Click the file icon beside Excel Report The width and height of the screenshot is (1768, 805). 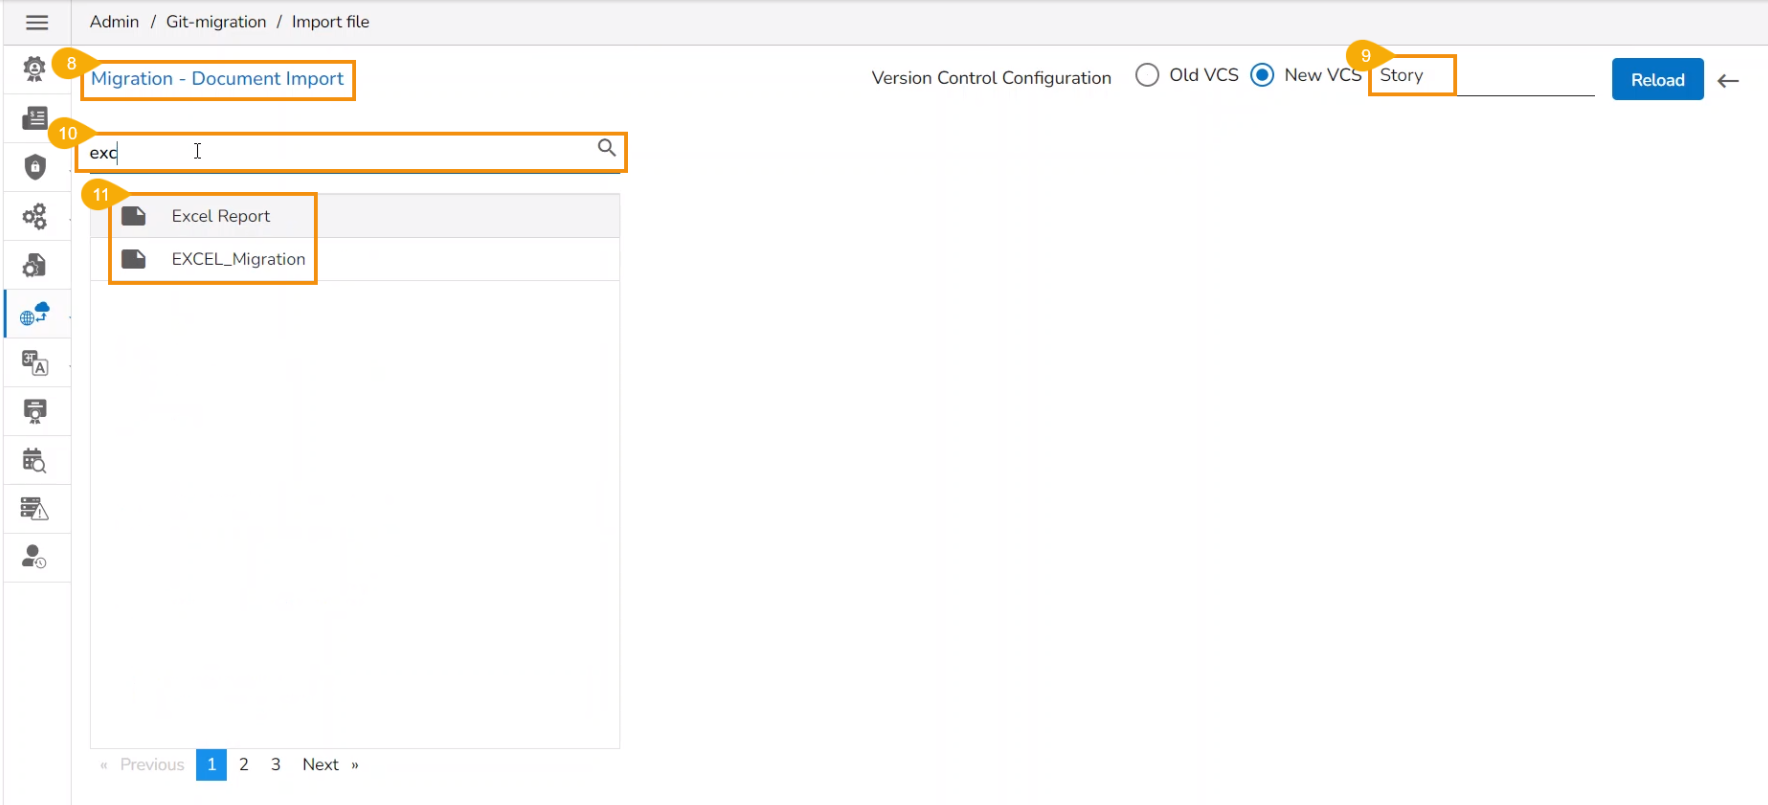click(134, 216)
